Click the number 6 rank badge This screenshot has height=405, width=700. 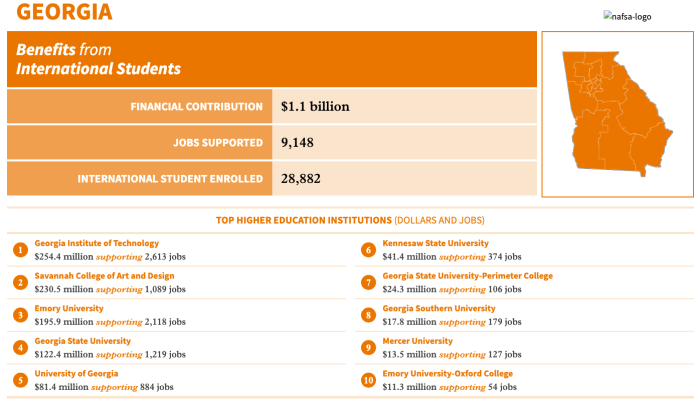coord(368,250)
